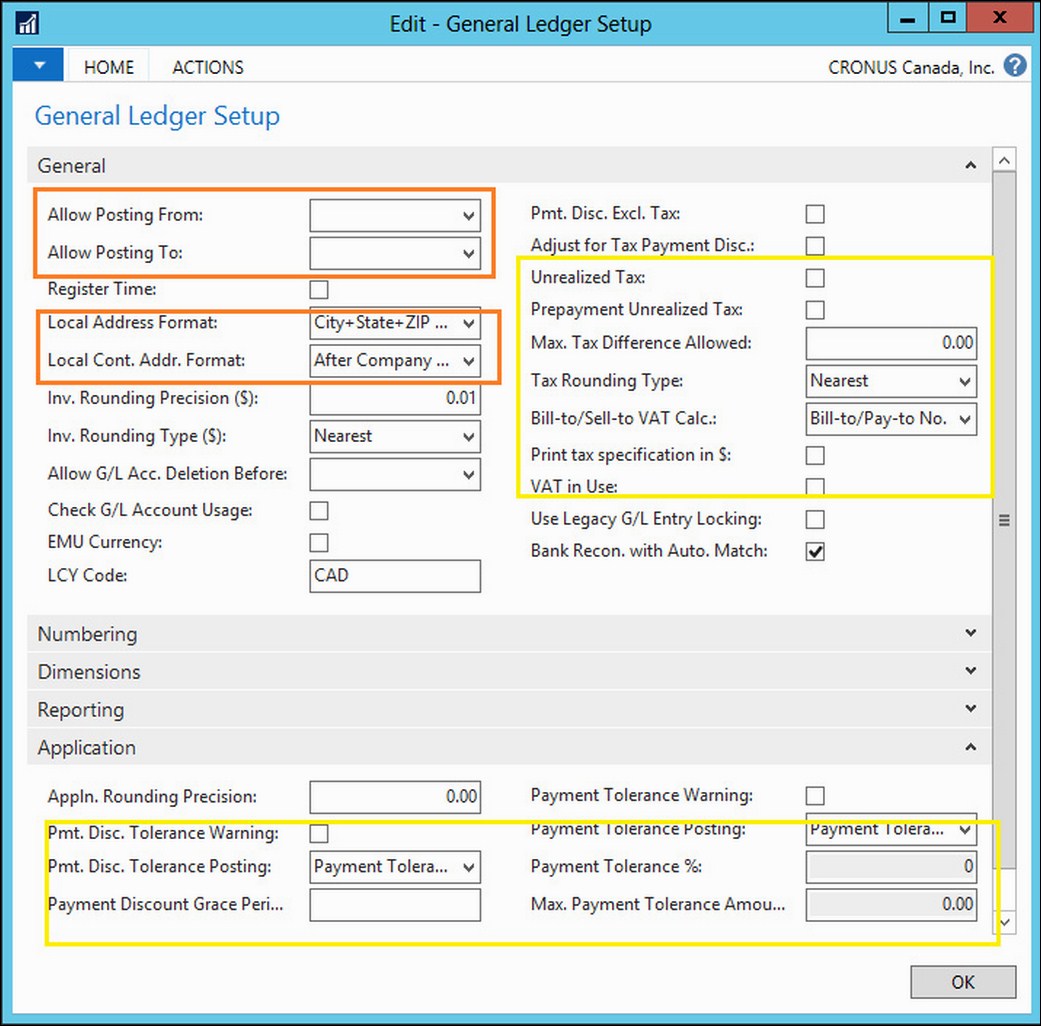Click the scroll up arrow of the page scrollbar

click(1004, 160)
